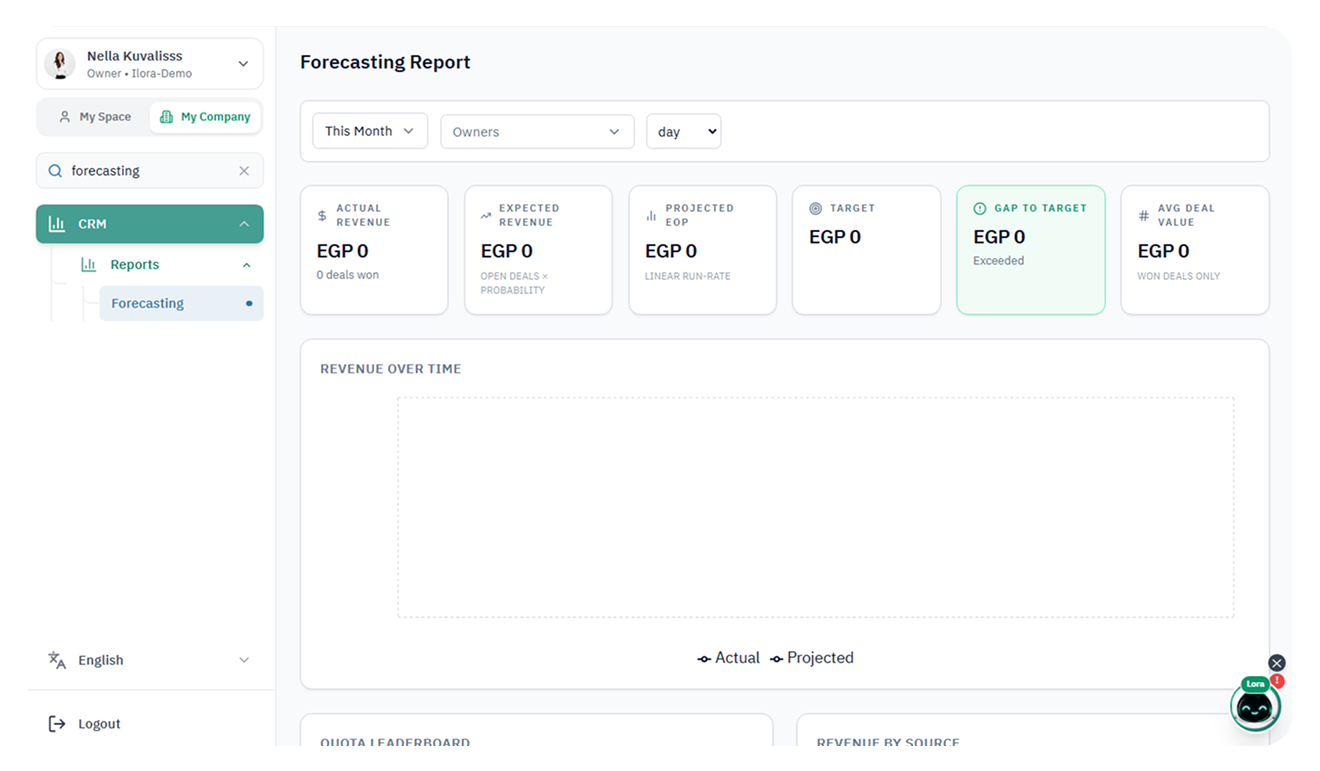Click the dollar icon on Actual Revenue

[x=322, y=216]
